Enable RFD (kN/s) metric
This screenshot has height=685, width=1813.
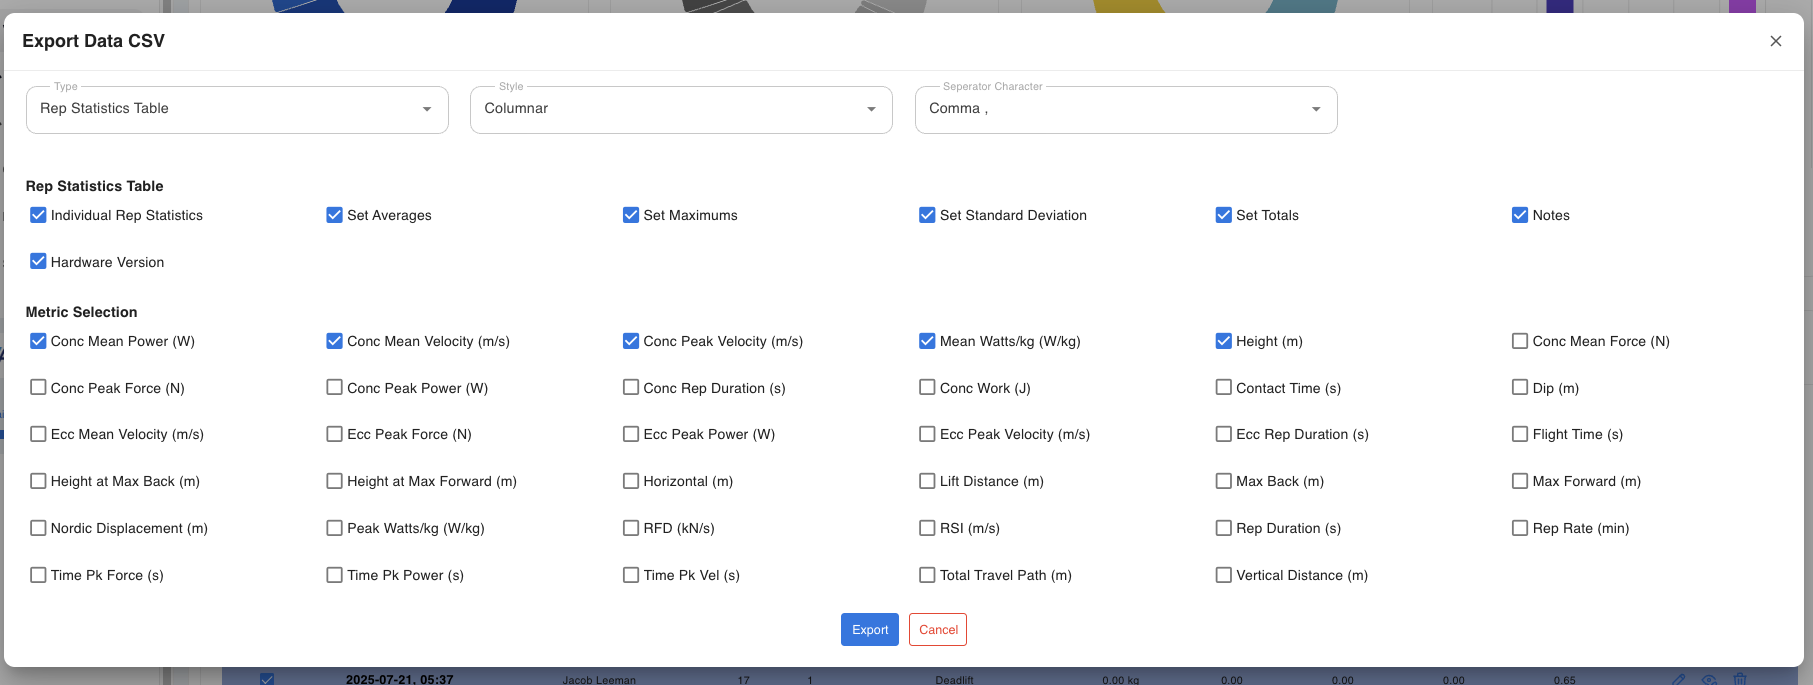(631, 528)
